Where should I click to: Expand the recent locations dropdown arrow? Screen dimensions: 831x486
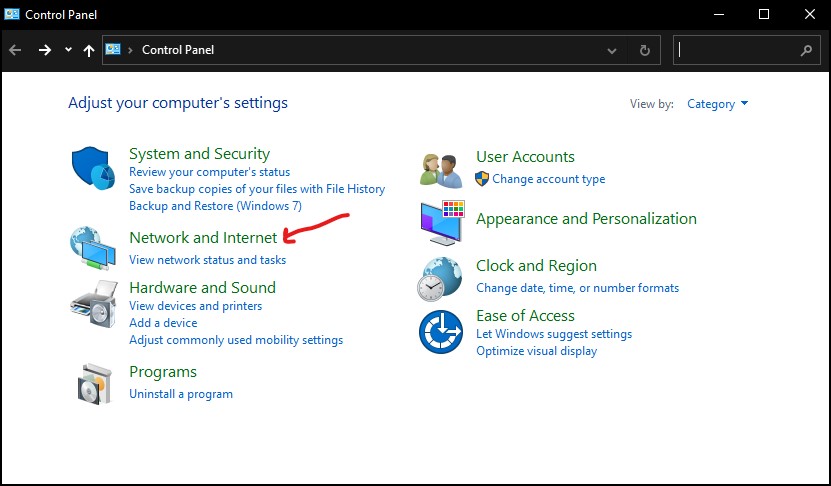[68, 50]
